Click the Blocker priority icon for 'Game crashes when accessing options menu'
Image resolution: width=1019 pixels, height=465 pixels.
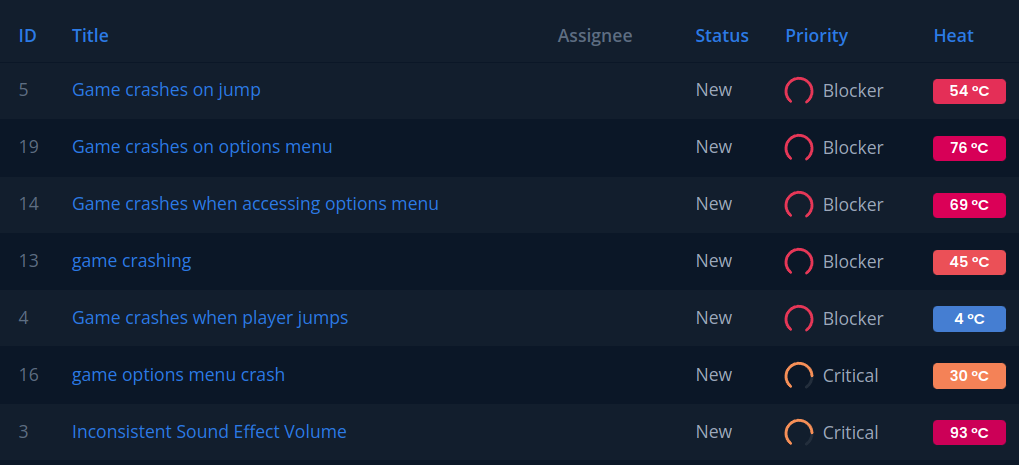pyautogui.click(x=798, y=205)
